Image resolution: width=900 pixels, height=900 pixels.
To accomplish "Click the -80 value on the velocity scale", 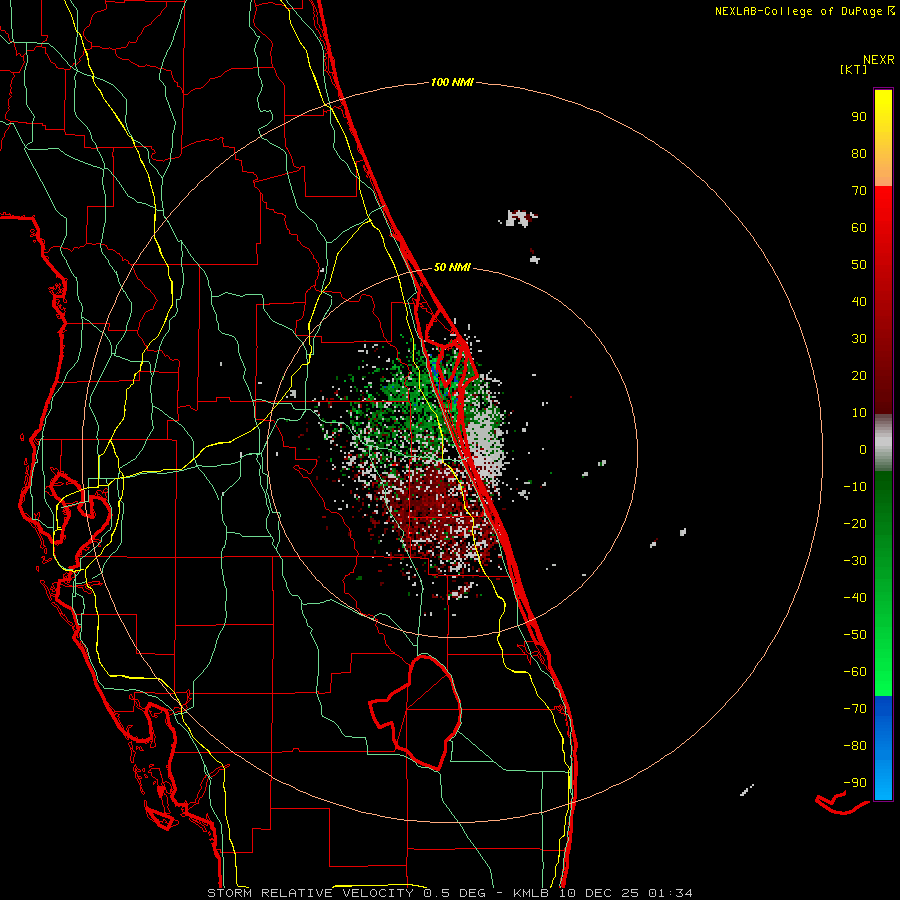I will (855, 746).
